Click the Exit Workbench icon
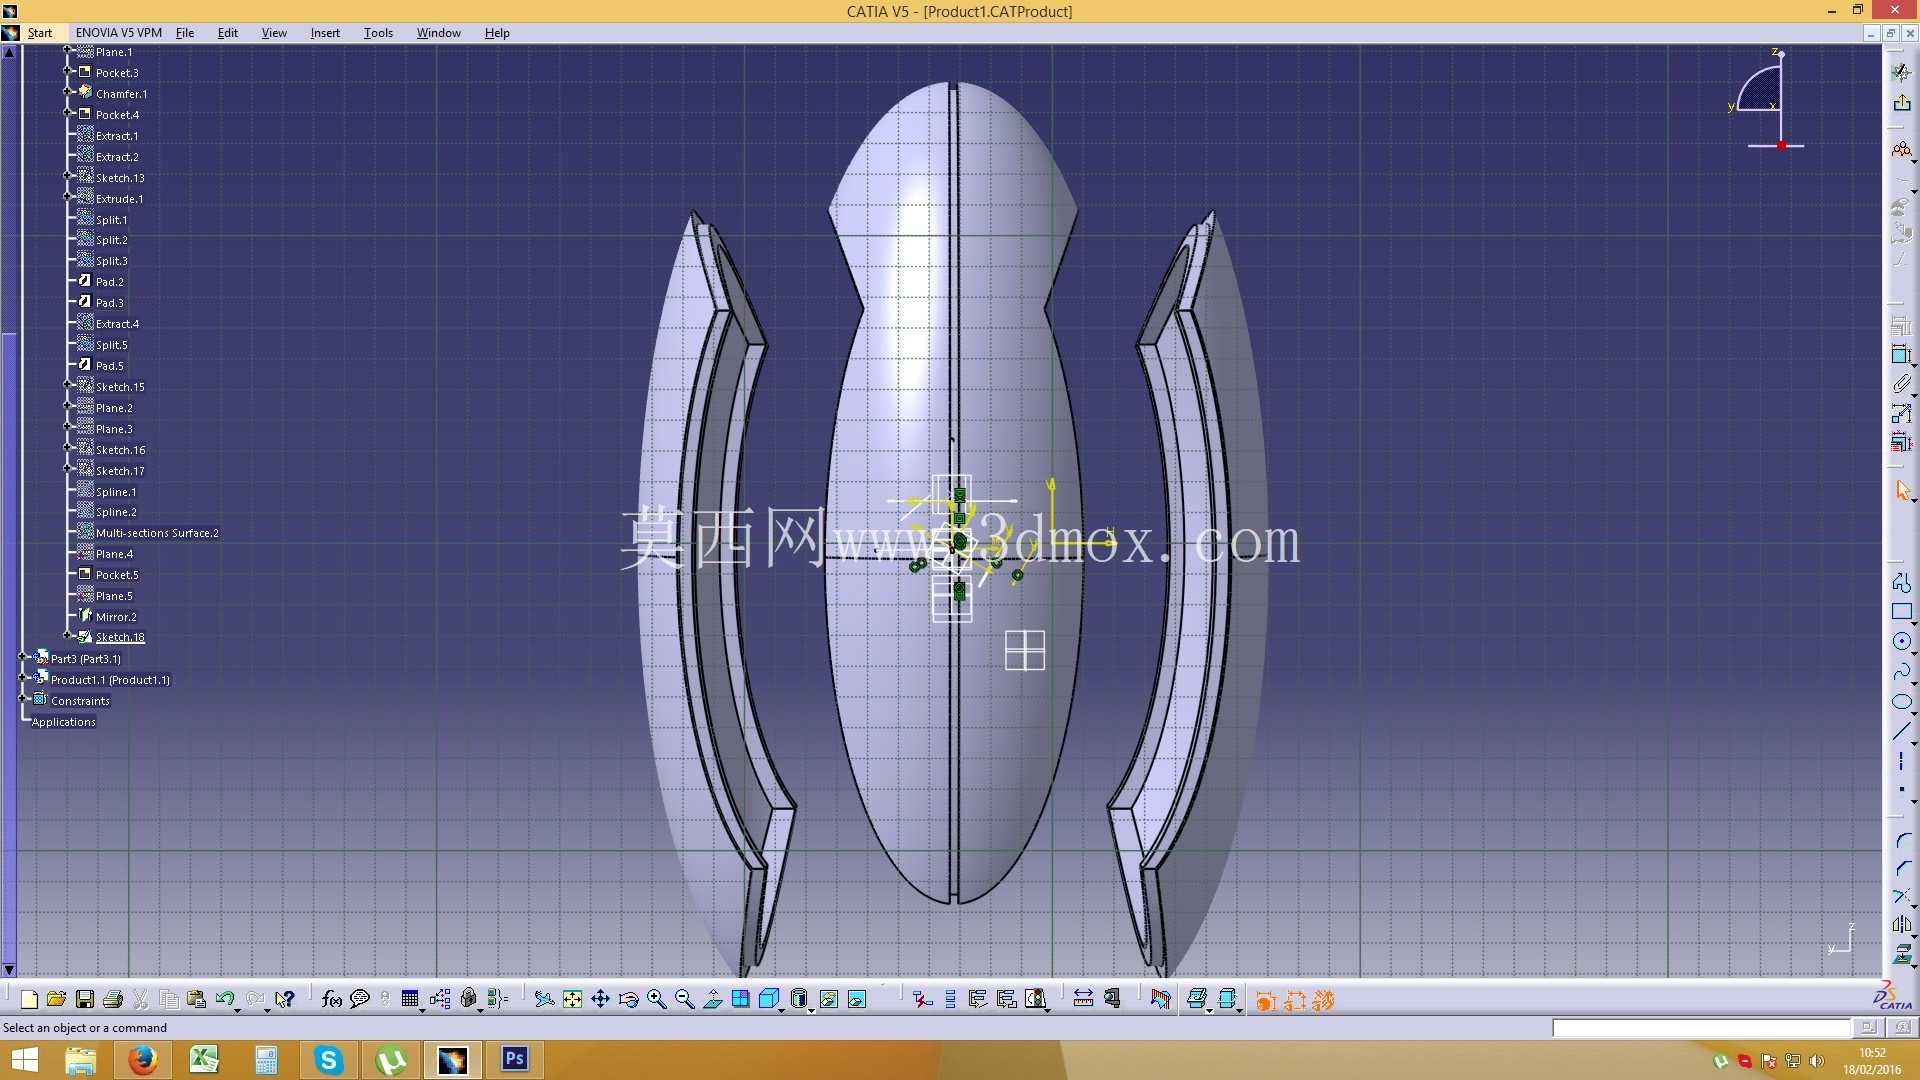 [x=1902, y=102]
